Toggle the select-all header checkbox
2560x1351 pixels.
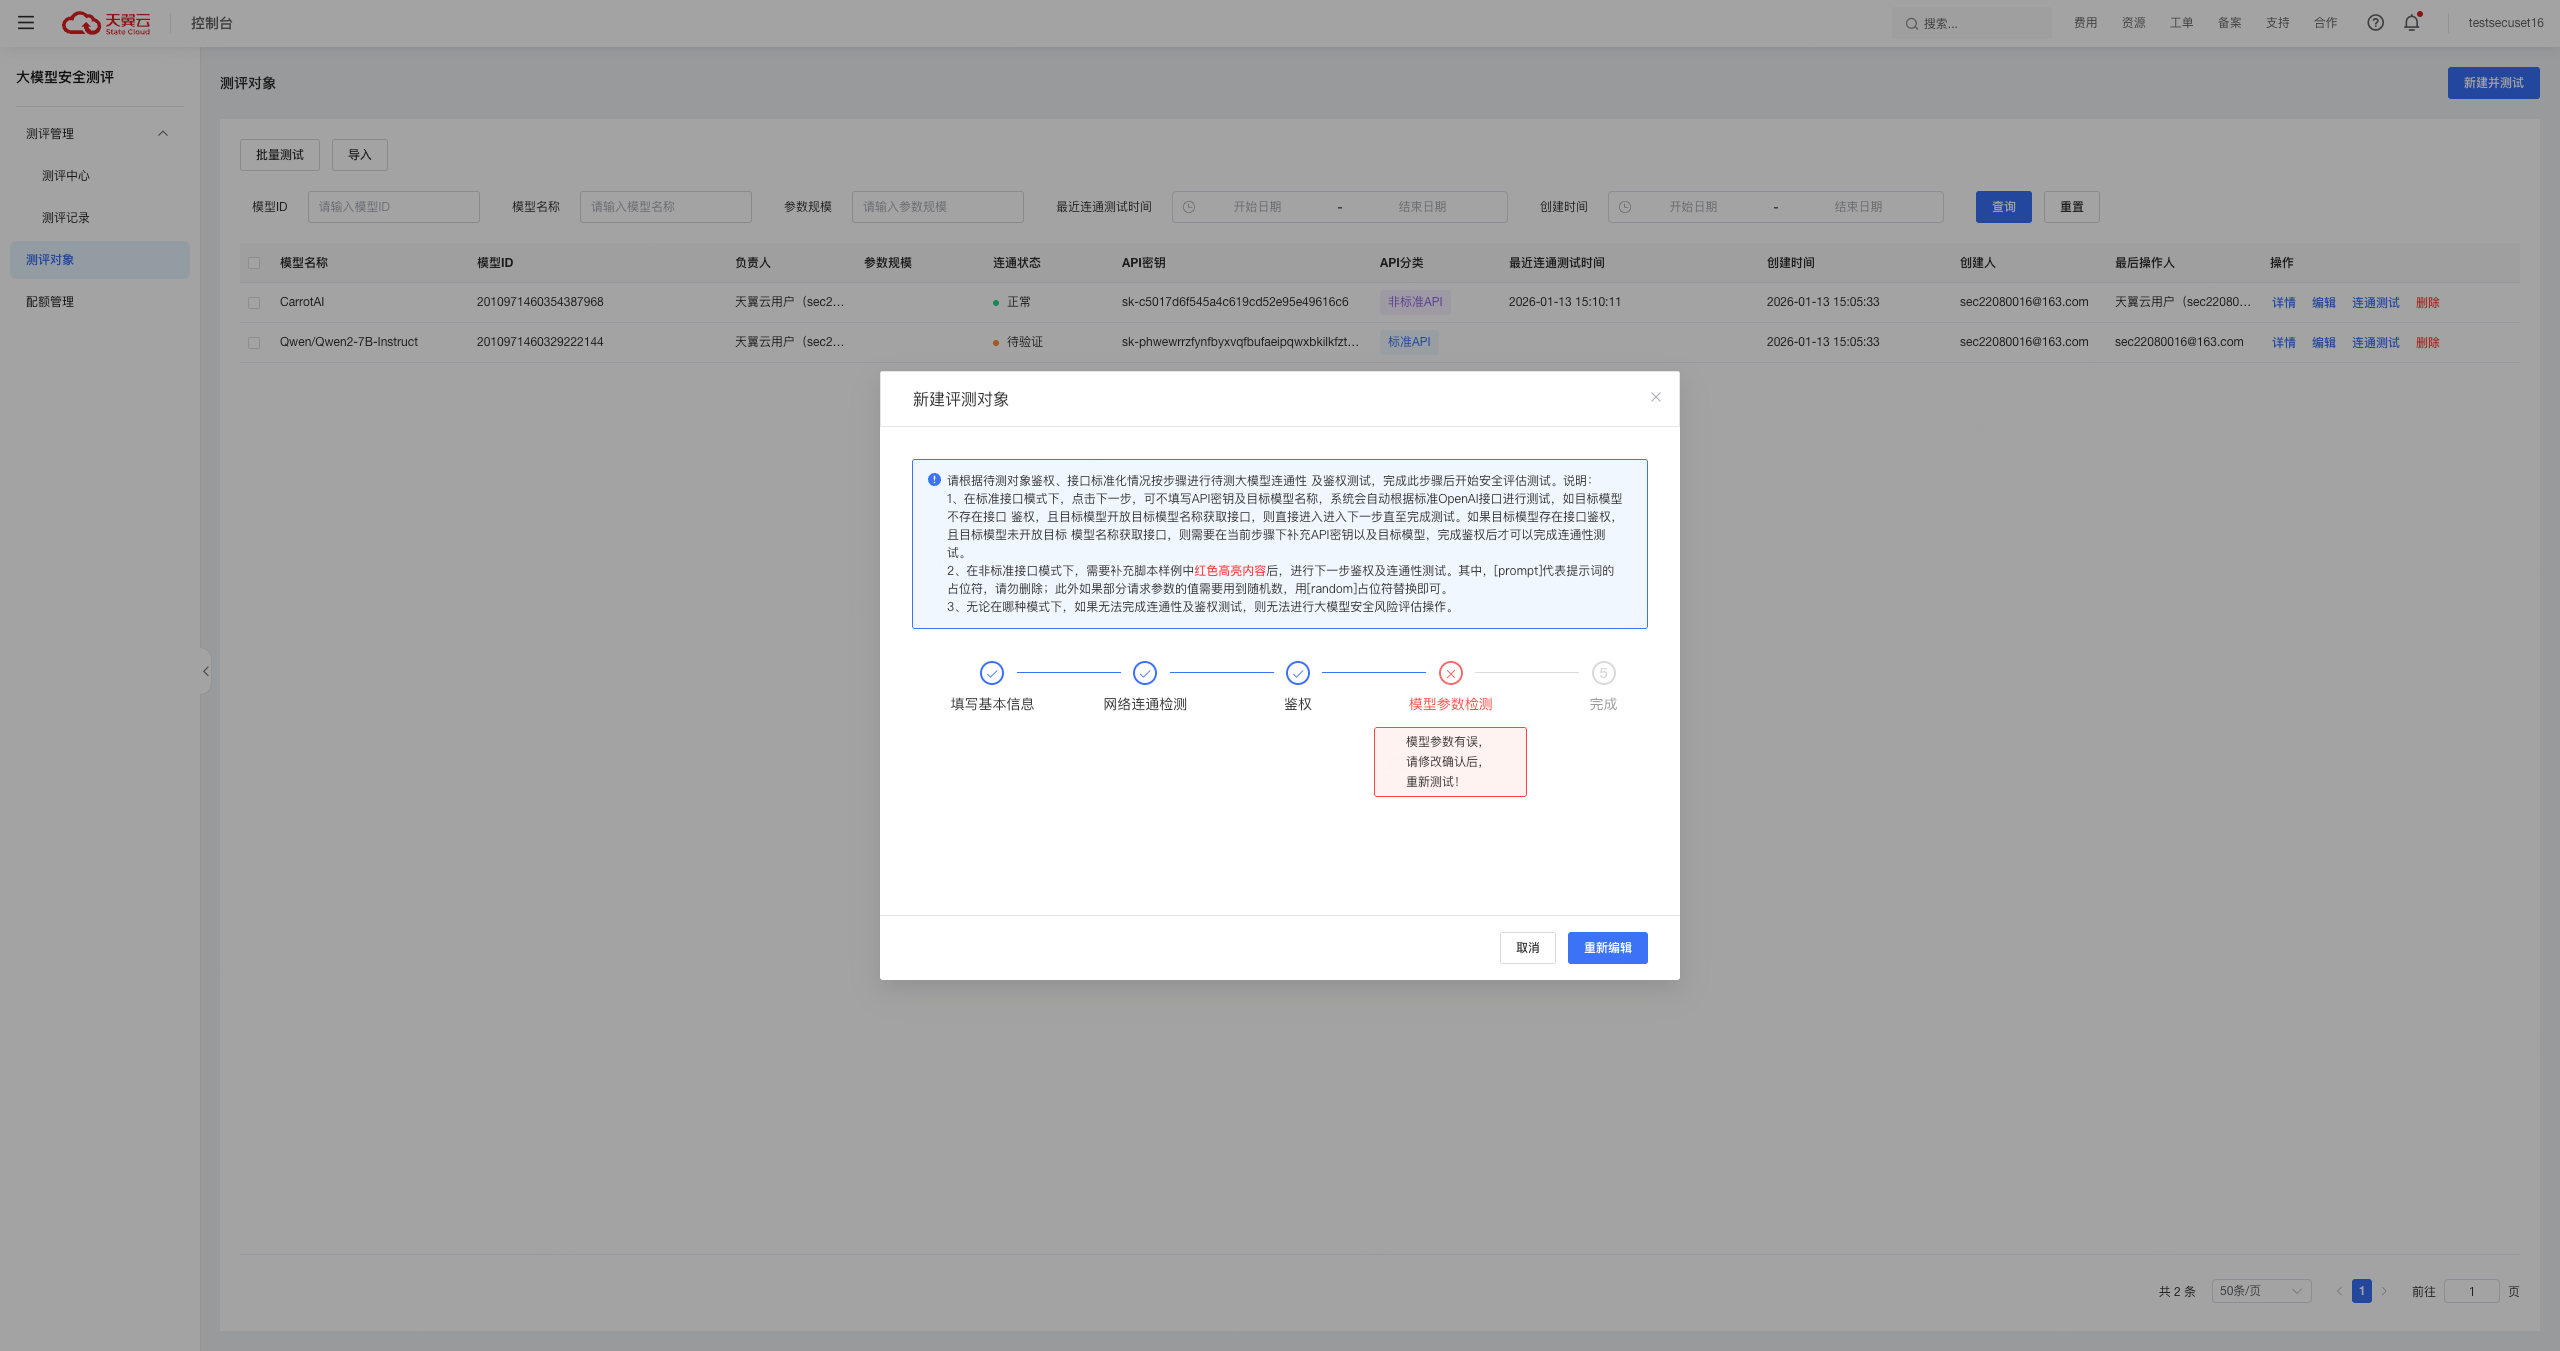tap(254, 263)
